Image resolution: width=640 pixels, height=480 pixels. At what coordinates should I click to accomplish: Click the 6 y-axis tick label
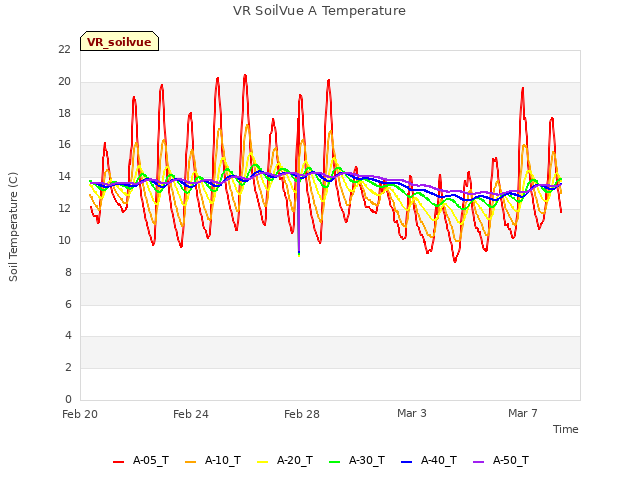[68, 304]
